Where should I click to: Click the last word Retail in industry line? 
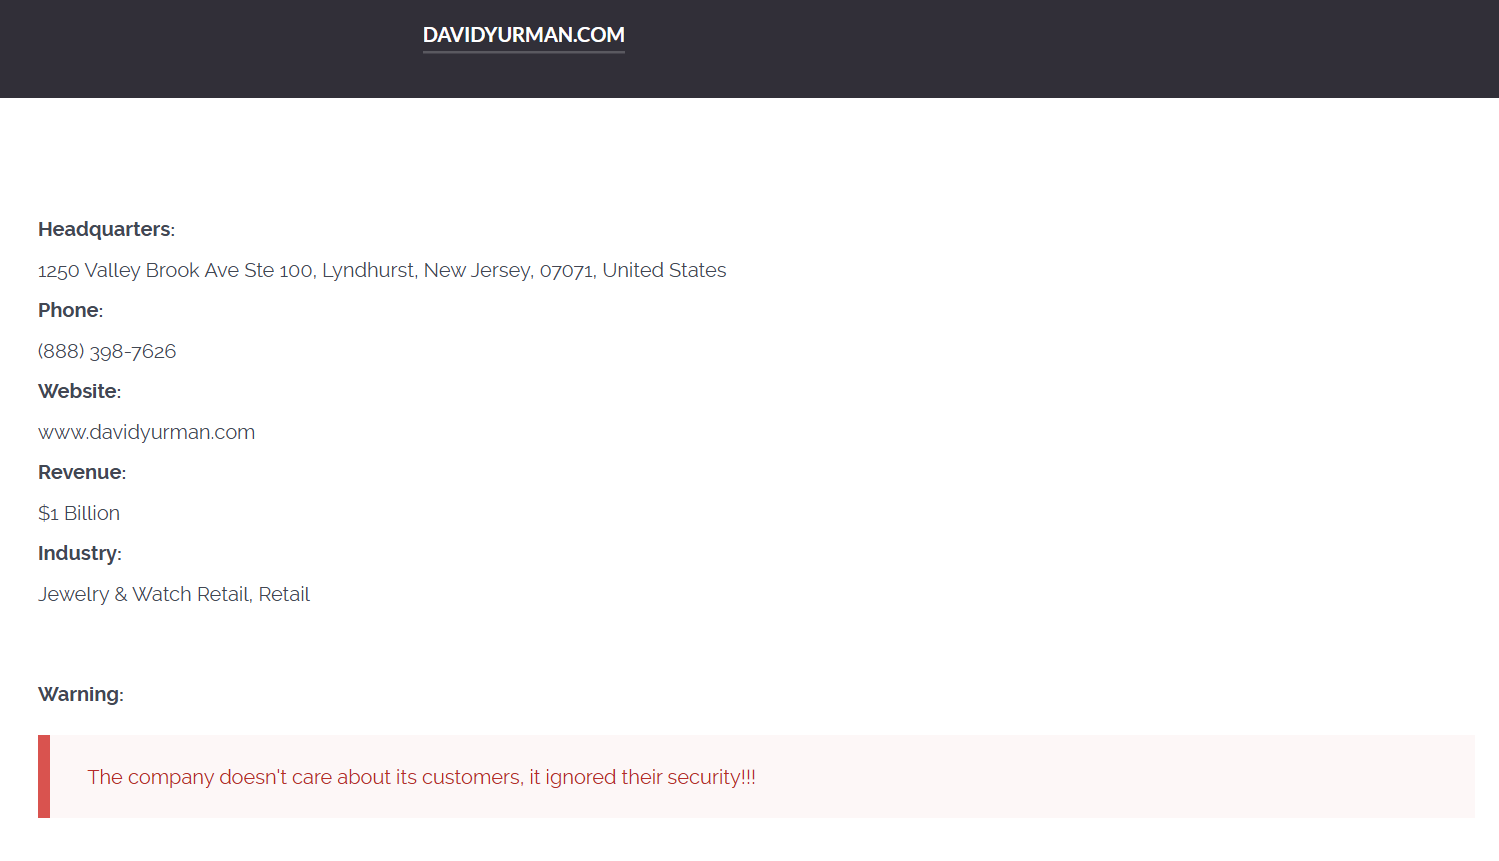coord(284,594)
